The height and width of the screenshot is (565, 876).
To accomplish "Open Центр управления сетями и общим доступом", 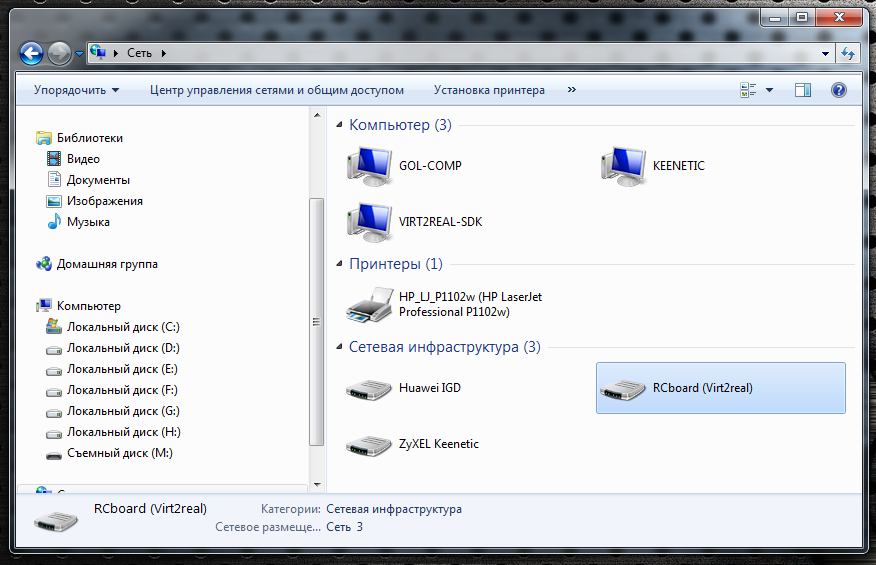I will [x=277, y=90].
